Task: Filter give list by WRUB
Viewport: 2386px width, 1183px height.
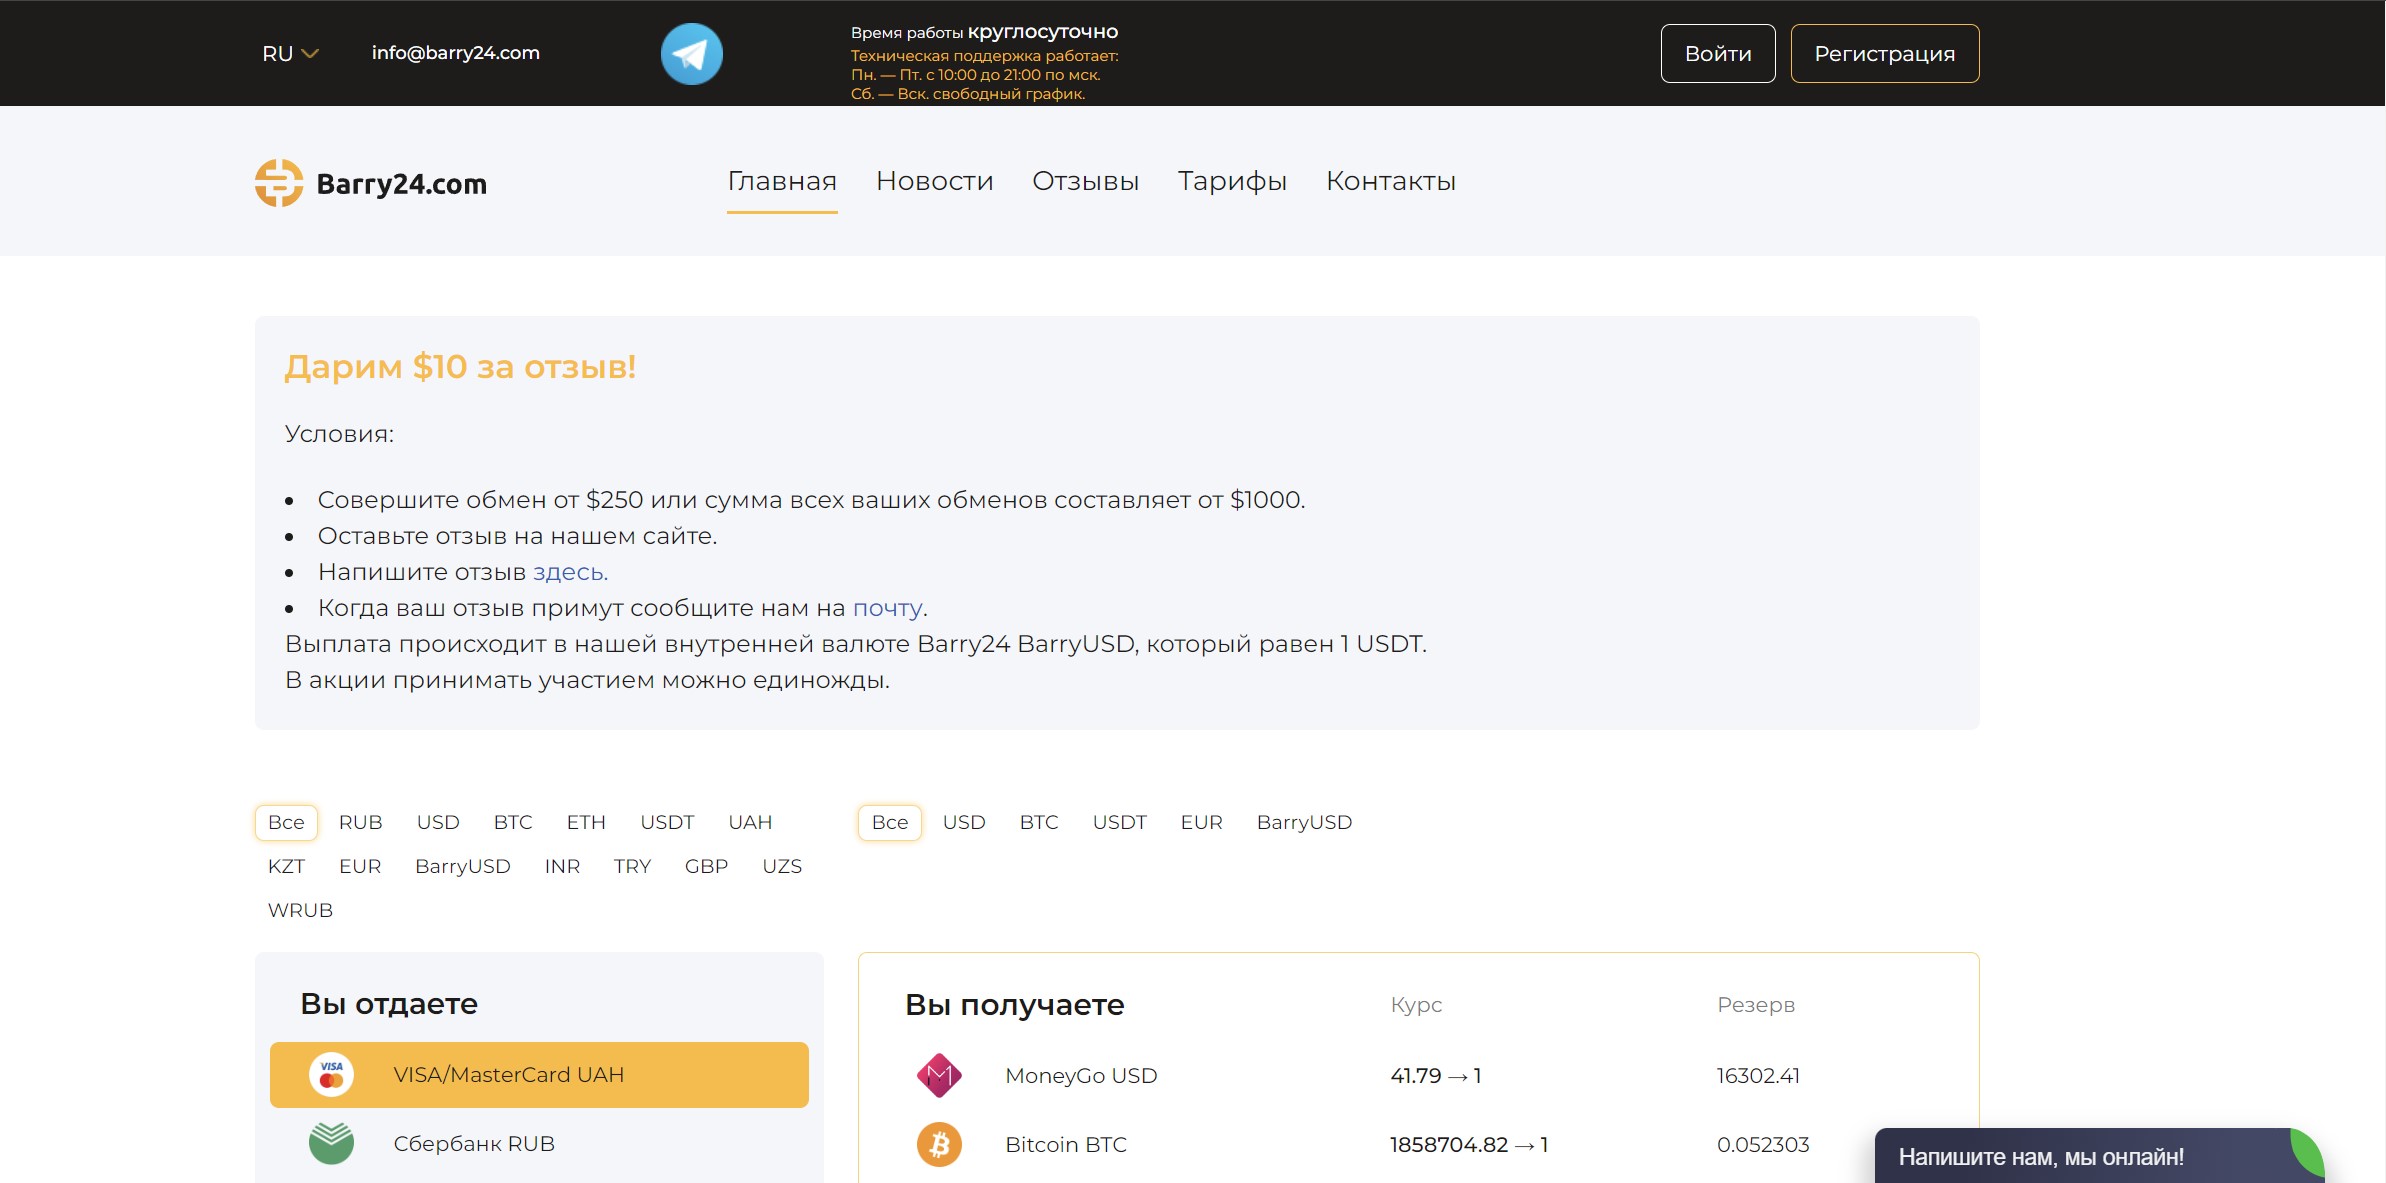Action: pyautogui.click(x=300, y=910)
